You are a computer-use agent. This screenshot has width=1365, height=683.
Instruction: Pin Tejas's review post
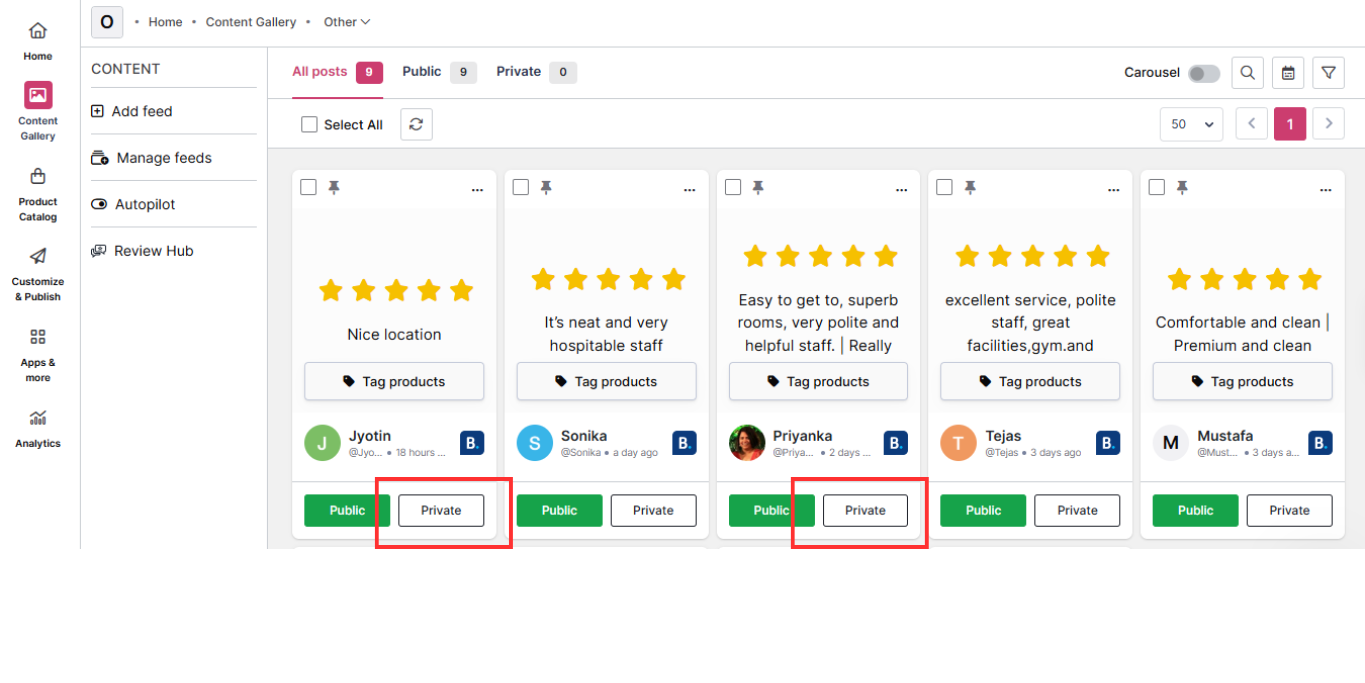(970, 188)
